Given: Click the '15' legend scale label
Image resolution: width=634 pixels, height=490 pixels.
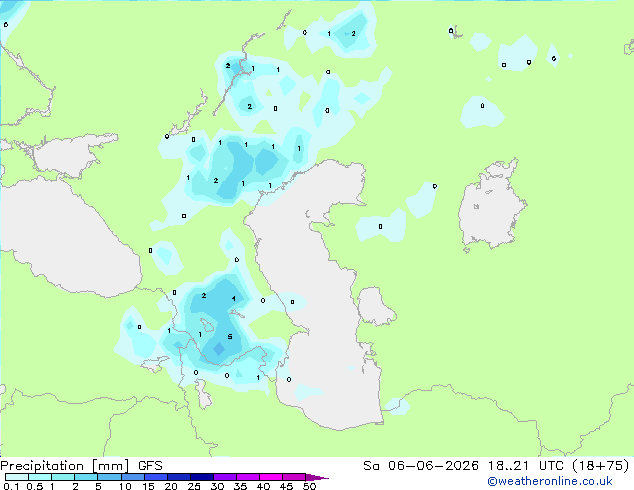Looking at the screenshot, I should coord(148,486).
